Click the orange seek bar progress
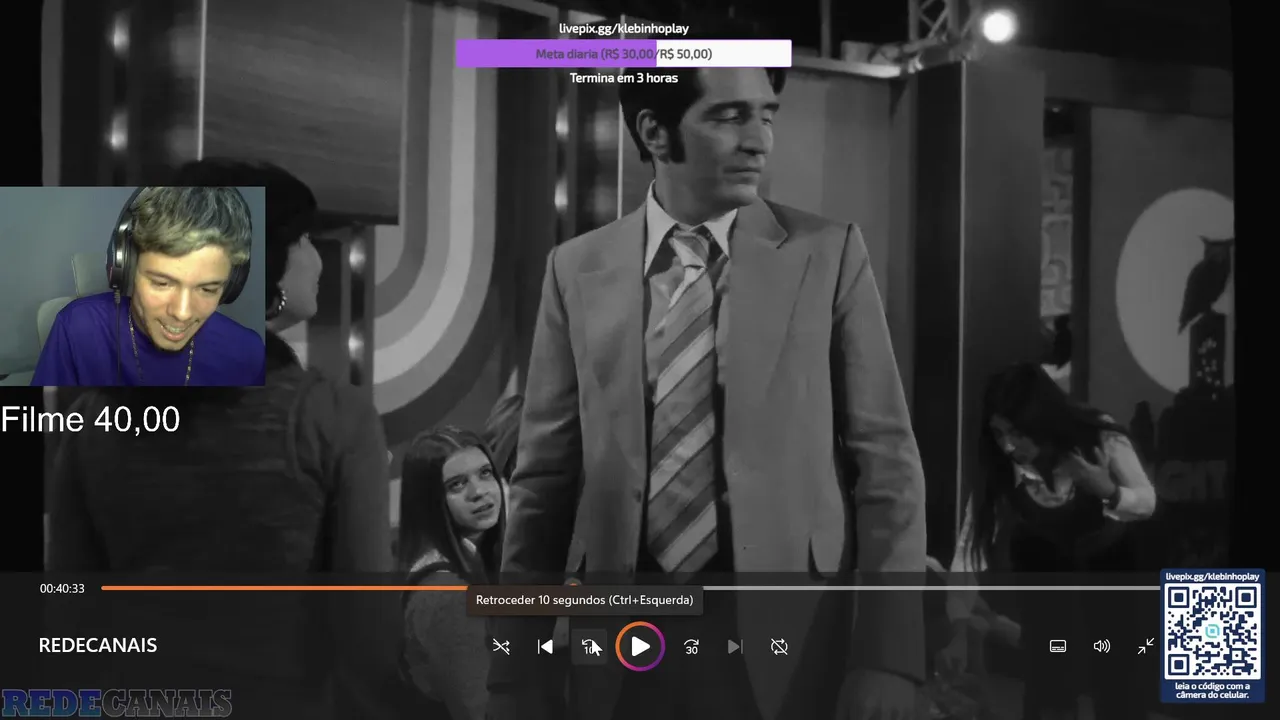Viewport: 1280px width, 720px height. click(336, 588)
